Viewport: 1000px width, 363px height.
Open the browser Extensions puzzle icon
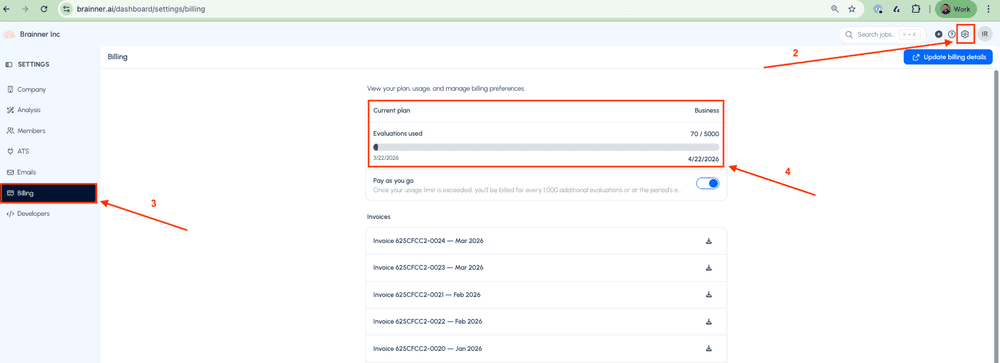(916, 9)
